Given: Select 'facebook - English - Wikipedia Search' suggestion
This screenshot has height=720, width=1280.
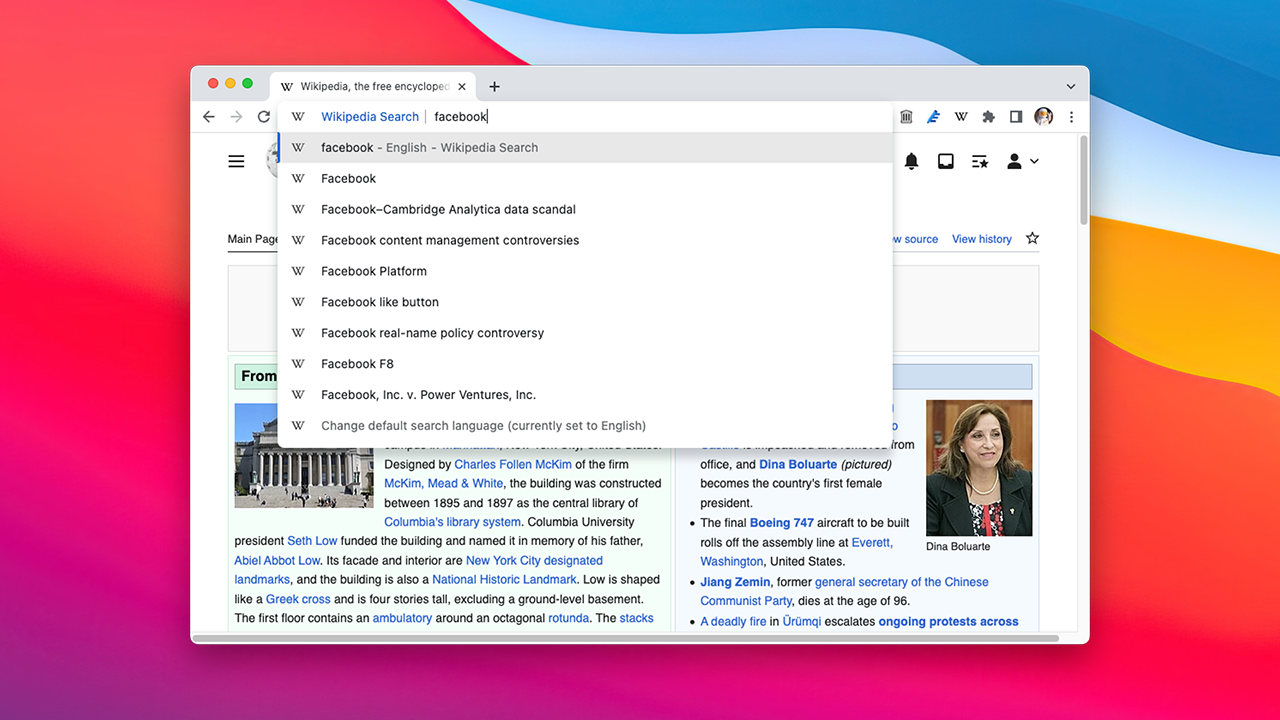Looking at the screenshot, I should click(x=585, y=147).
